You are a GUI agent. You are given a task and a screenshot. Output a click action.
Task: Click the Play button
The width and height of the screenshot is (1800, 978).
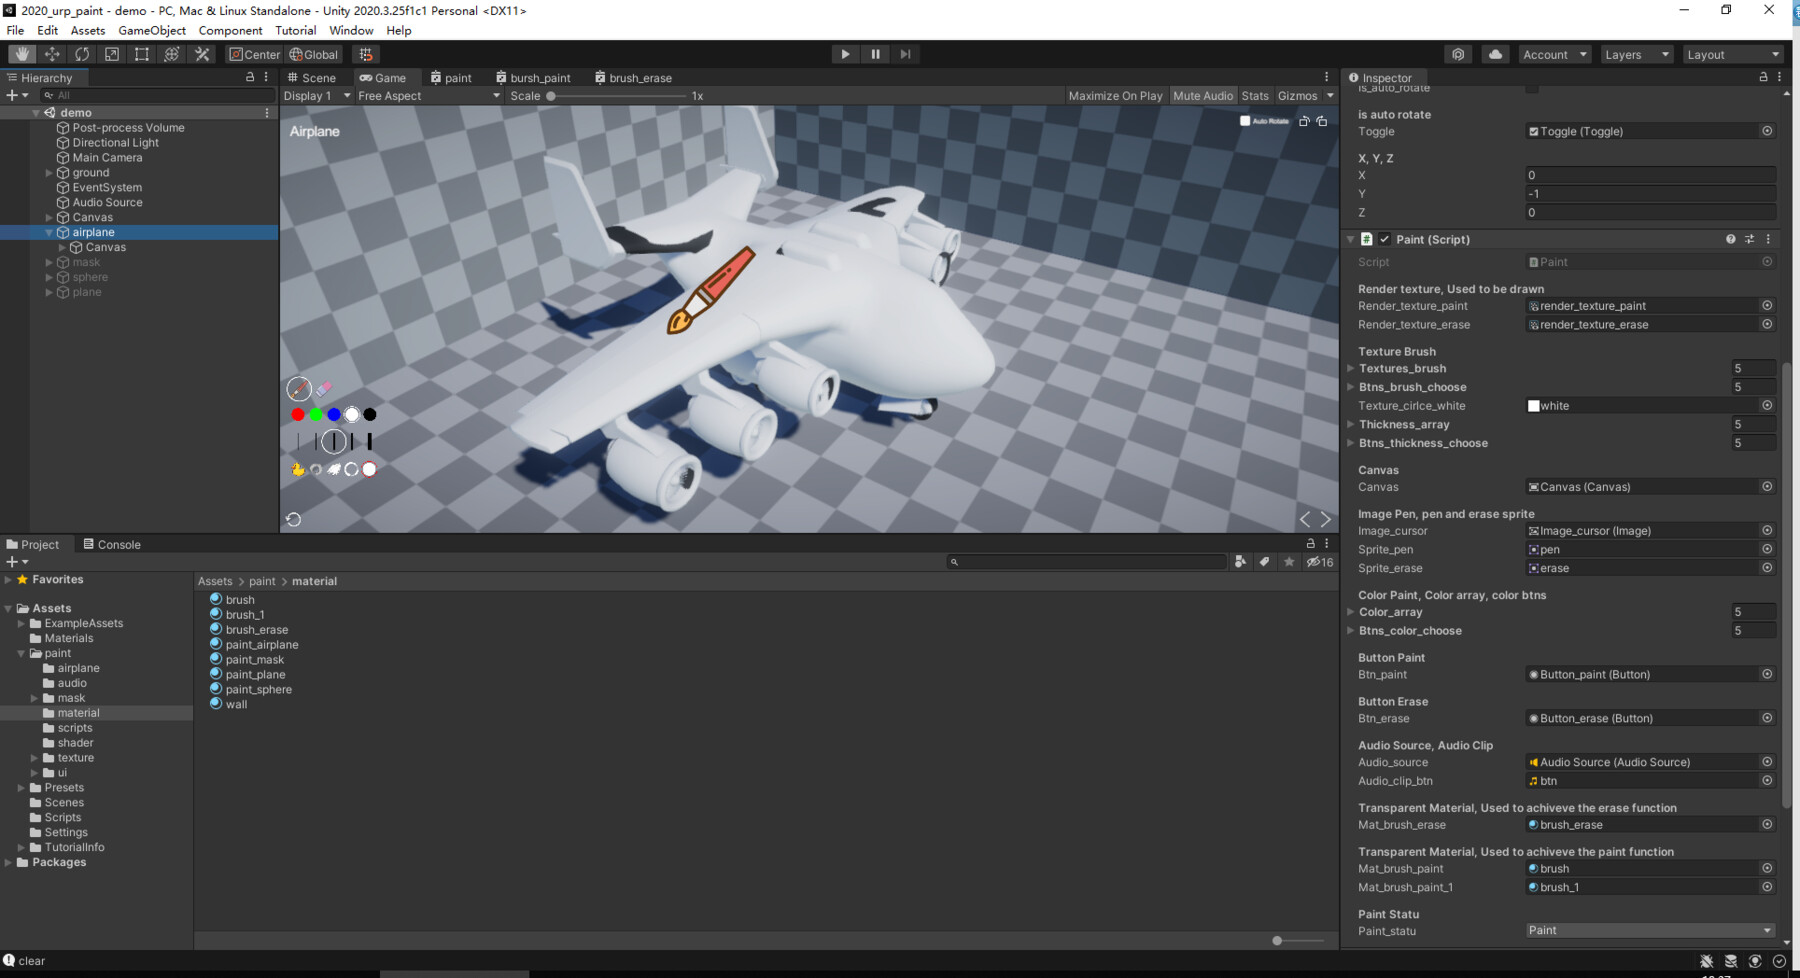(x=845, y=54)
